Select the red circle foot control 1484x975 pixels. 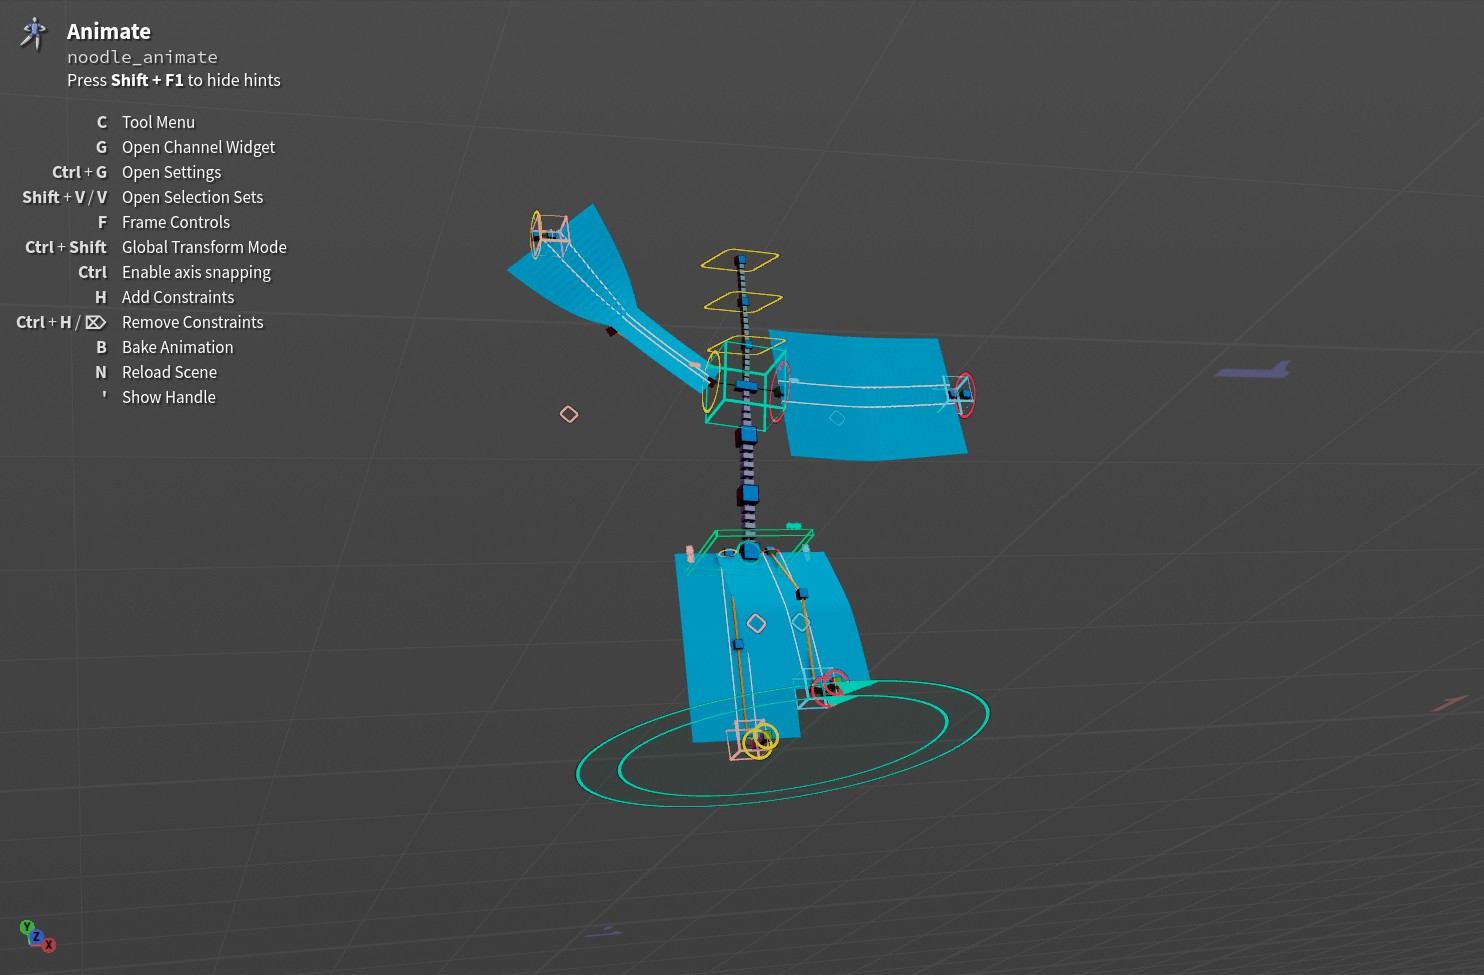point(829,688)
